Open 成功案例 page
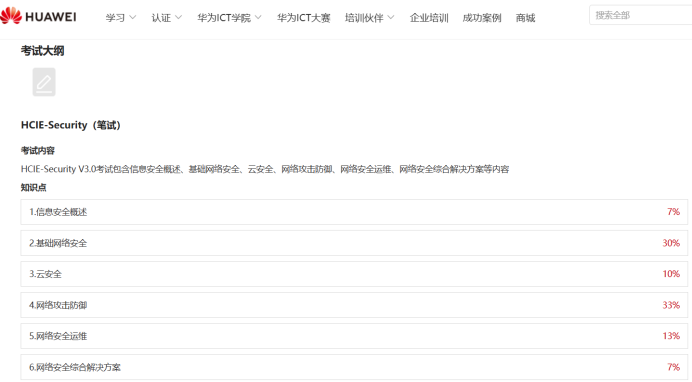The width and height of the screenshot is (692, 382). (482, 18)
